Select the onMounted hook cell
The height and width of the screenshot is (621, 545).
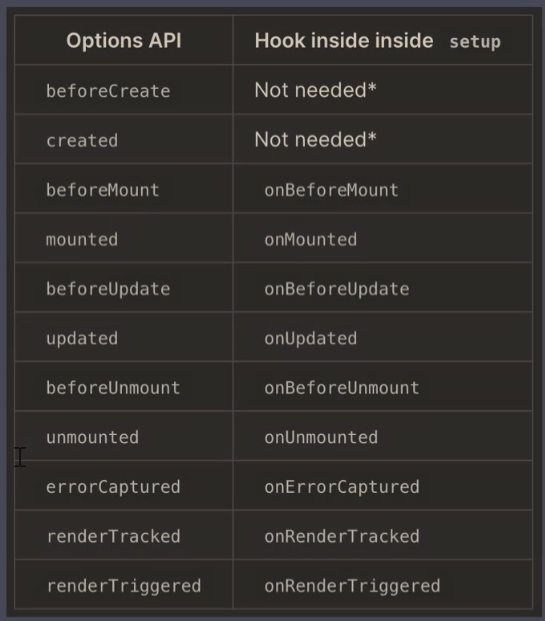click(x=311, y=240)
